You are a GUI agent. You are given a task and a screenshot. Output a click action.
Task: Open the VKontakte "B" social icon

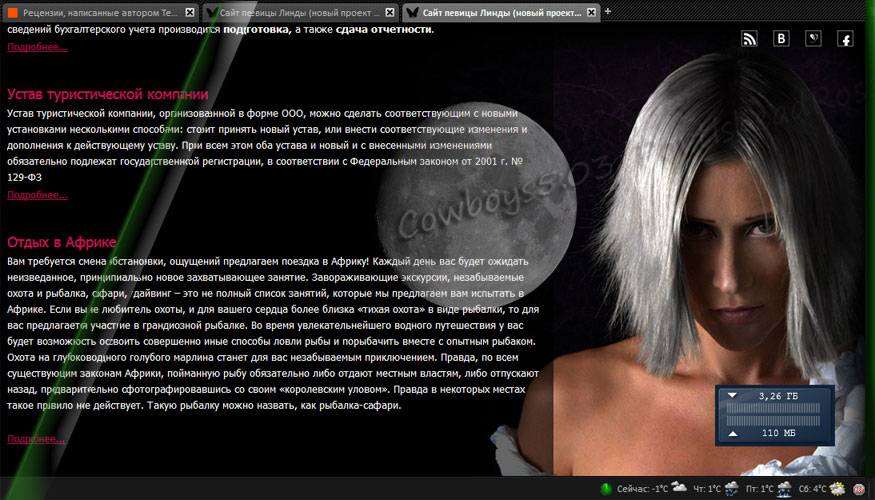[781, 39]
